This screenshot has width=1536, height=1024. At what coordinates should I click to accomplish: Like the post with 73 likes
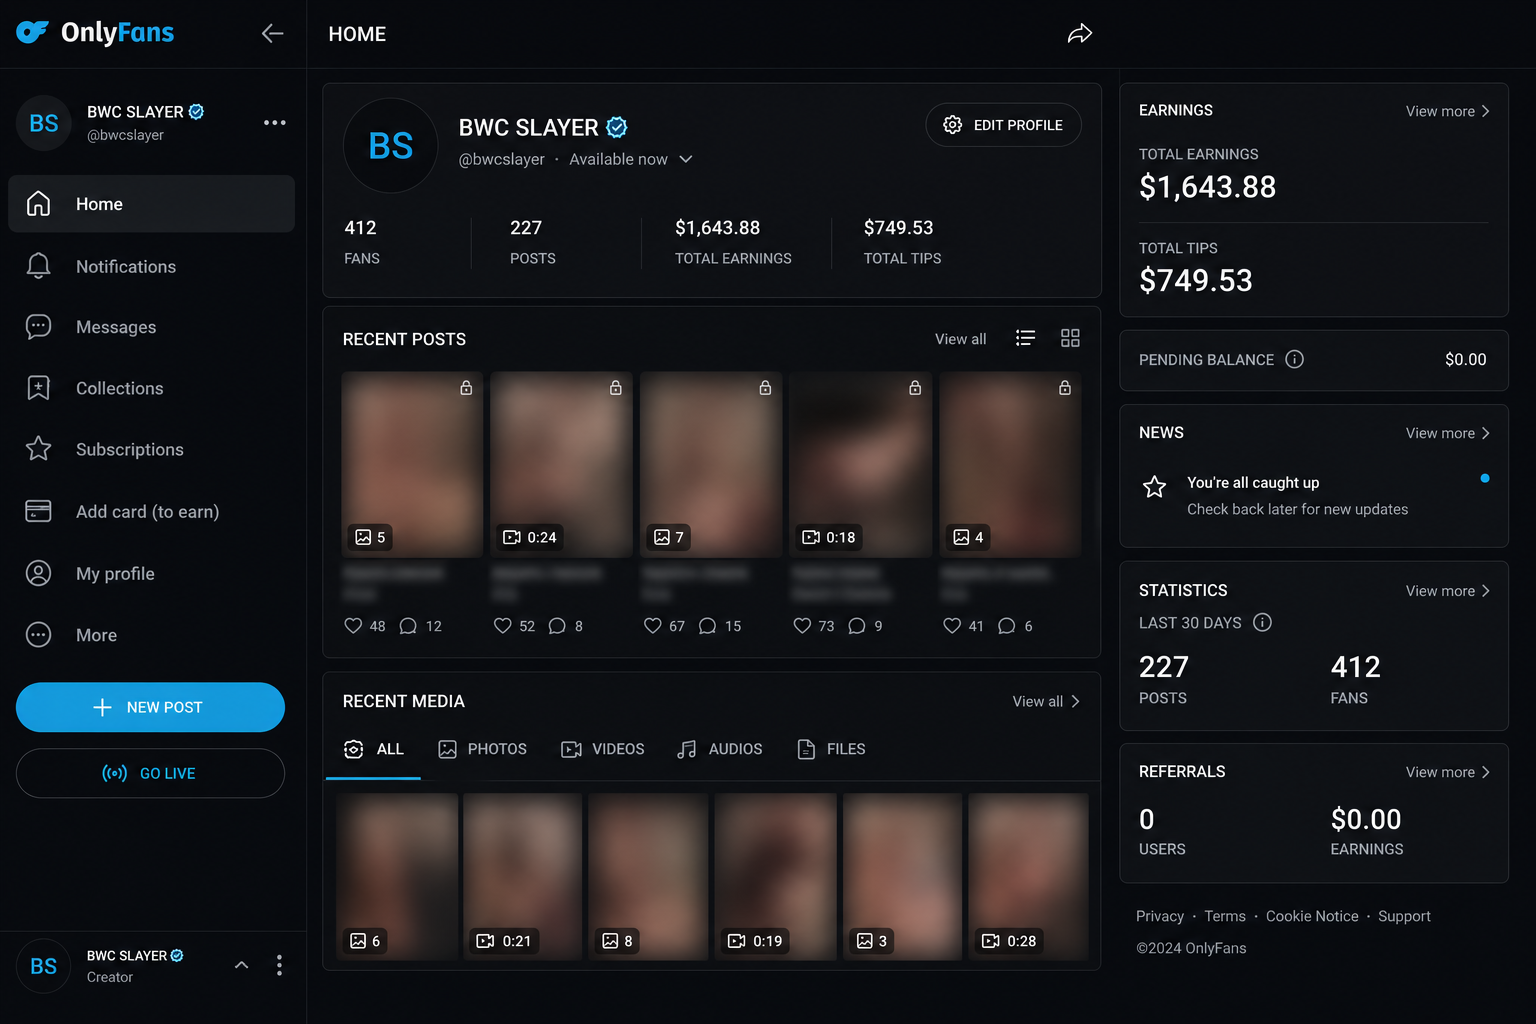click(x=802, y=626)
